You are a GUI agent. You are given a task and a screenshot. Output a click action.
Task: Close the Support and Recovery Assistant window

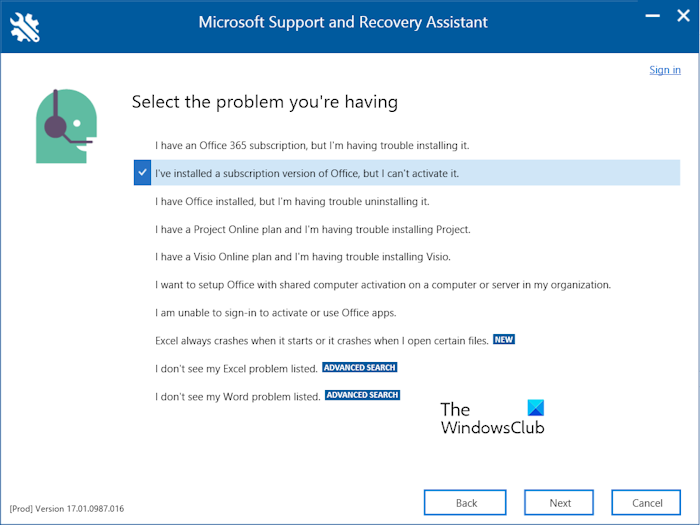683,17
